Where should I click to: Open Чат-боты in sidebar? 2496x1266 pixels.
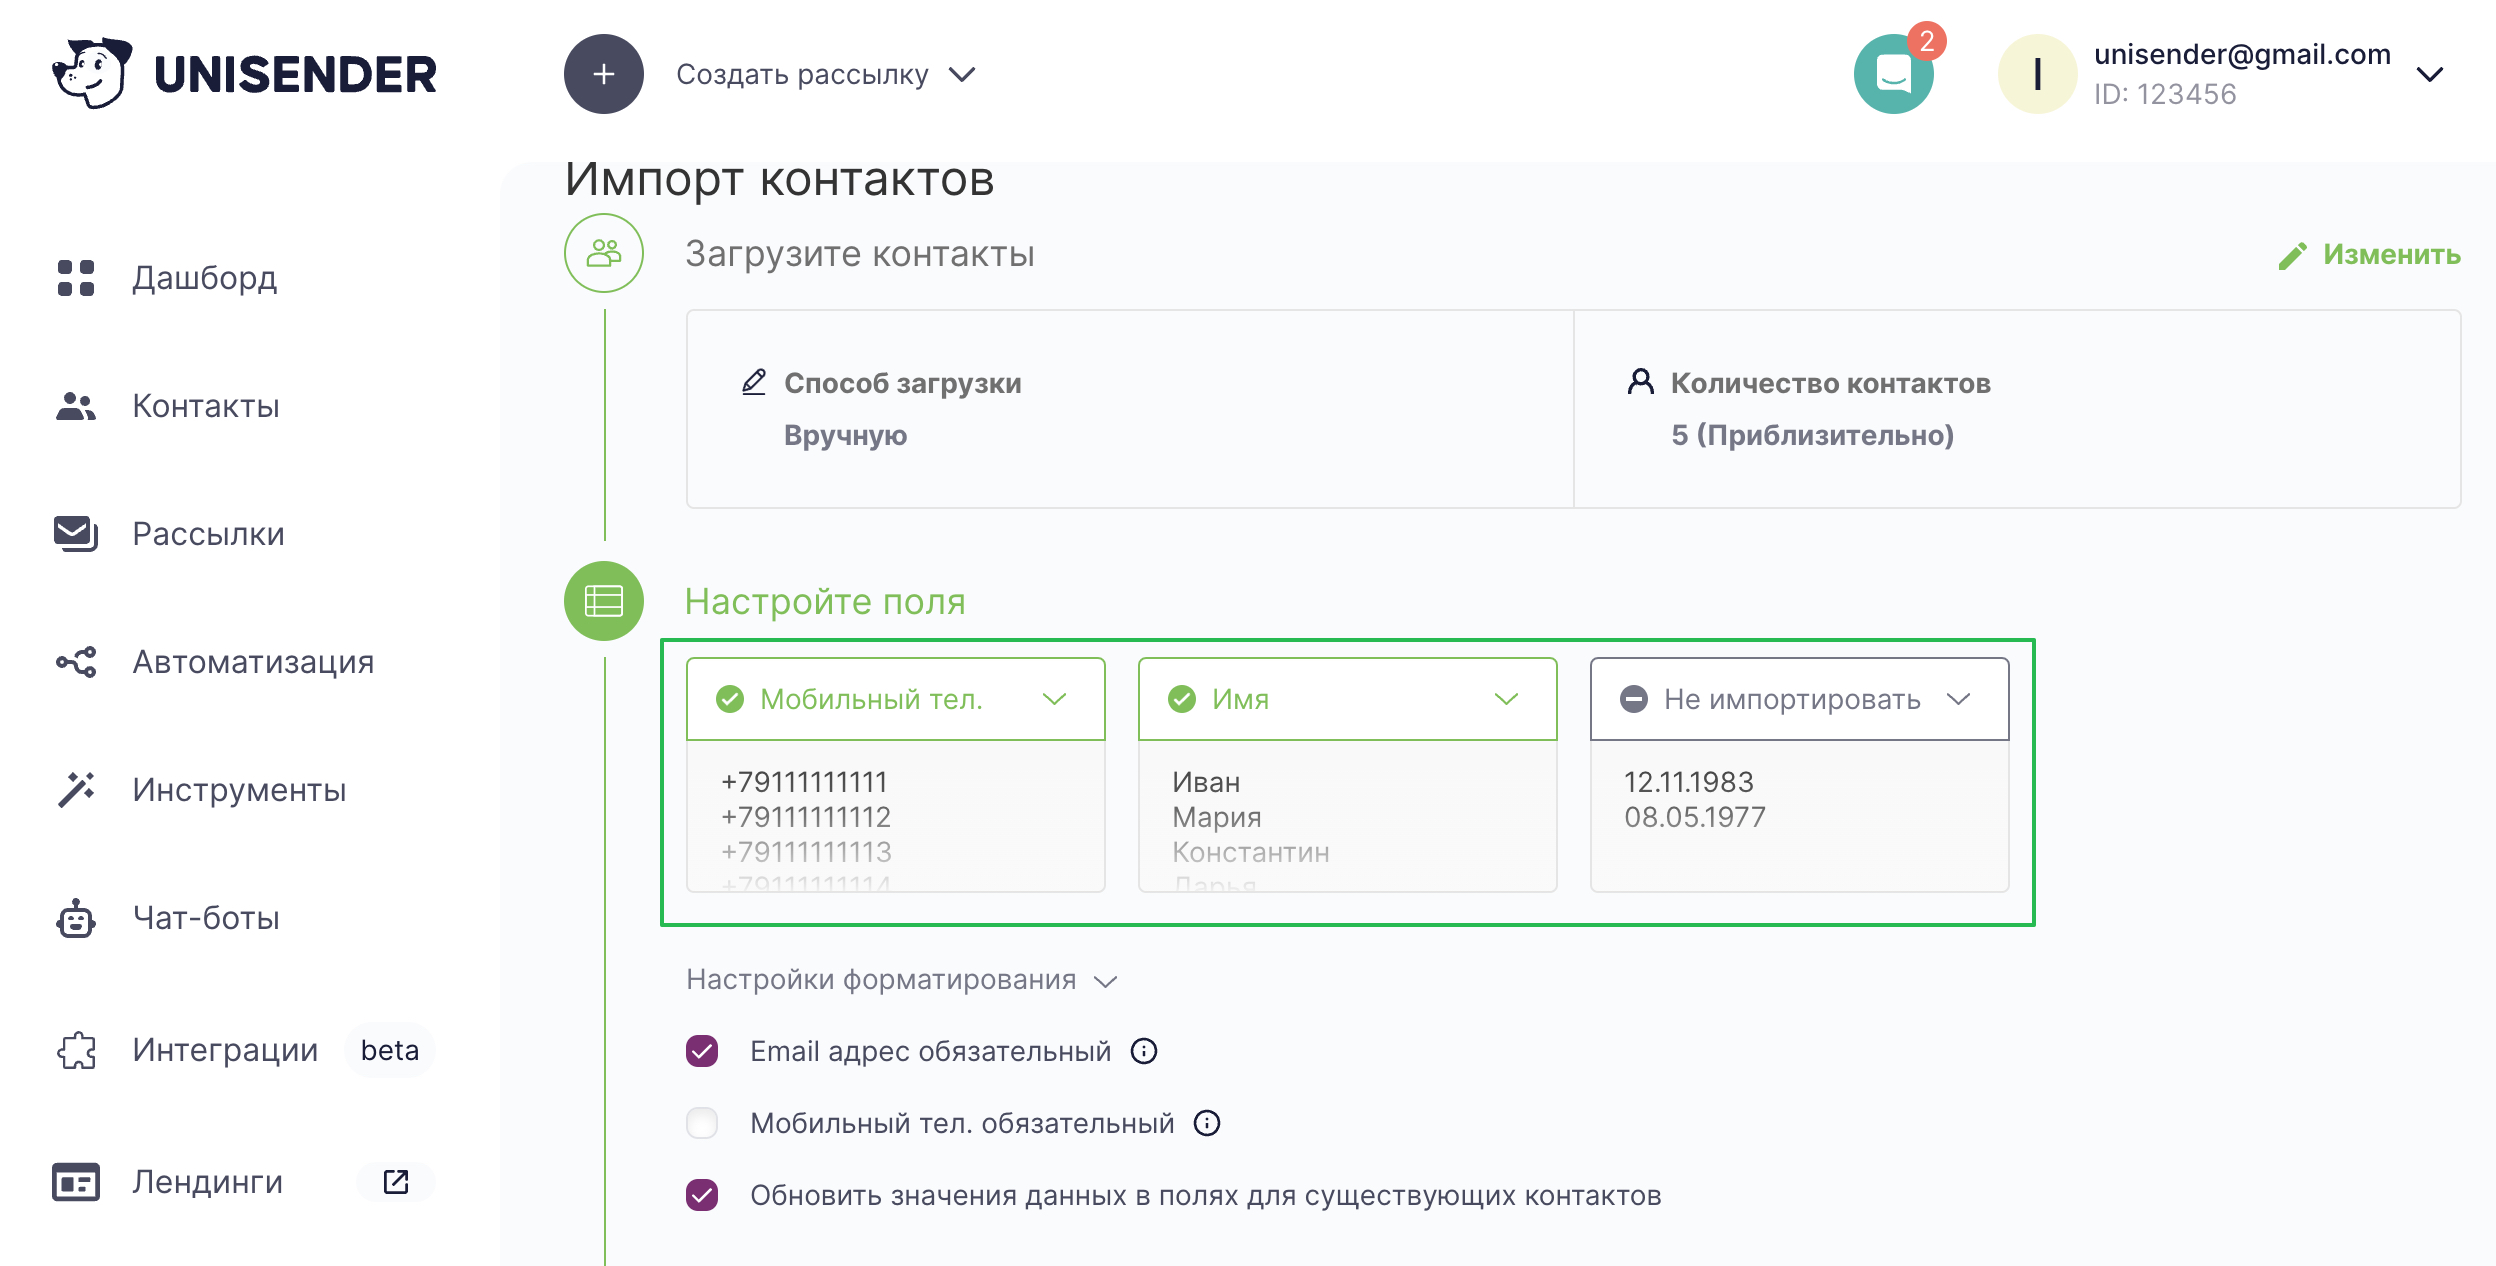(206, 918)
